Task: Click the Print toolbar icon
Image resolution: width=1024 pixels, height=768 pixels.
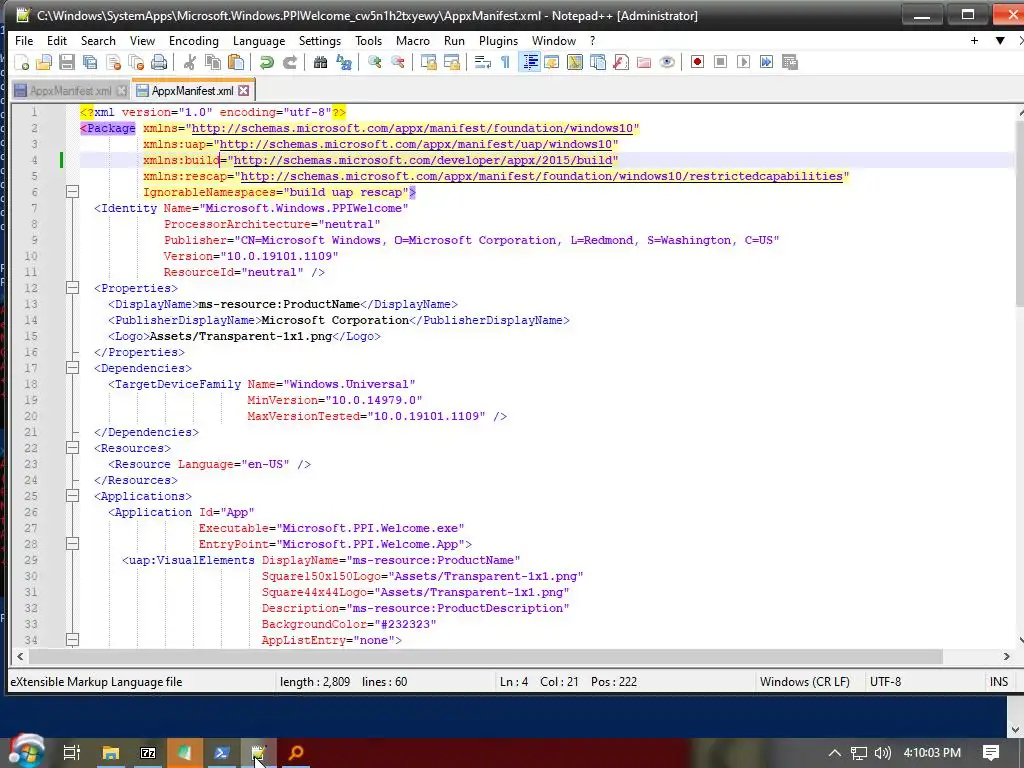Action: pyautogui.click(x=159, y=62)
